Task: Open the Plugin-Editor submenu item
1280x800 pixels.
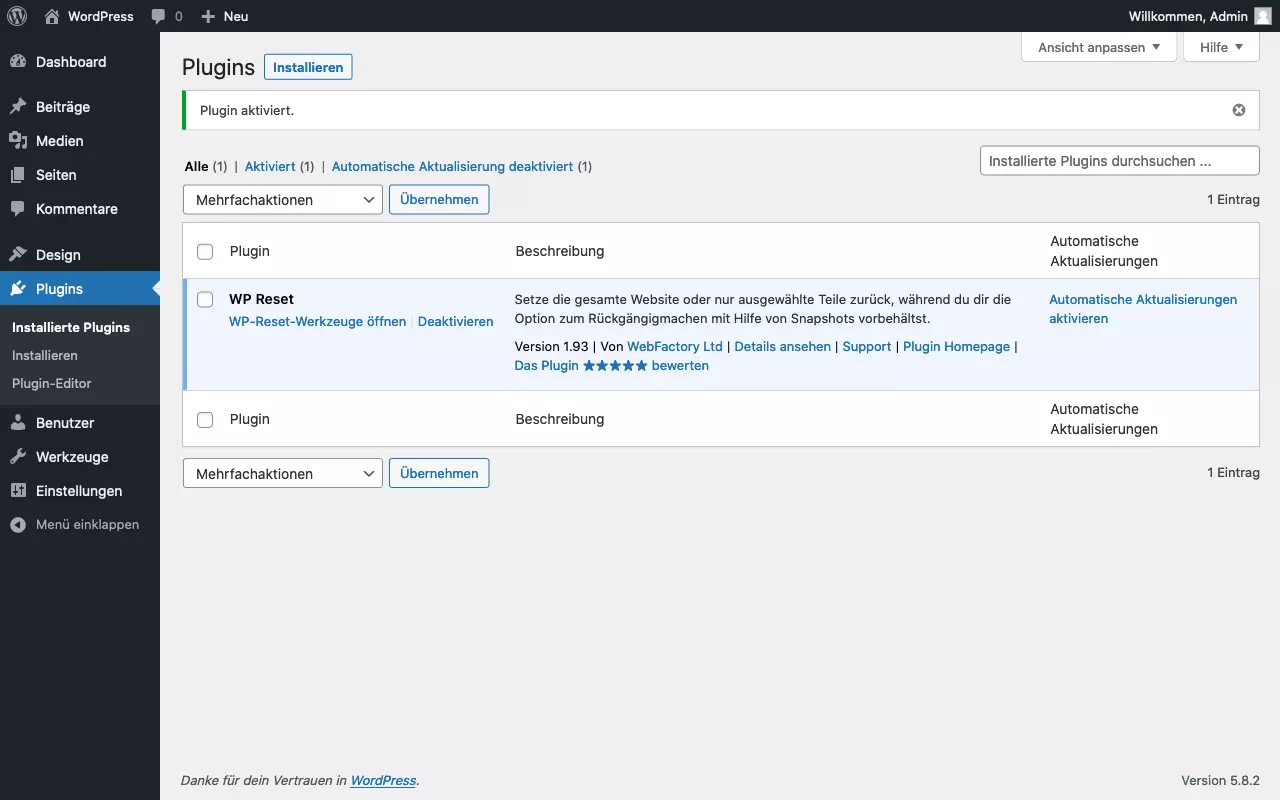Action: tap(52, 383)
